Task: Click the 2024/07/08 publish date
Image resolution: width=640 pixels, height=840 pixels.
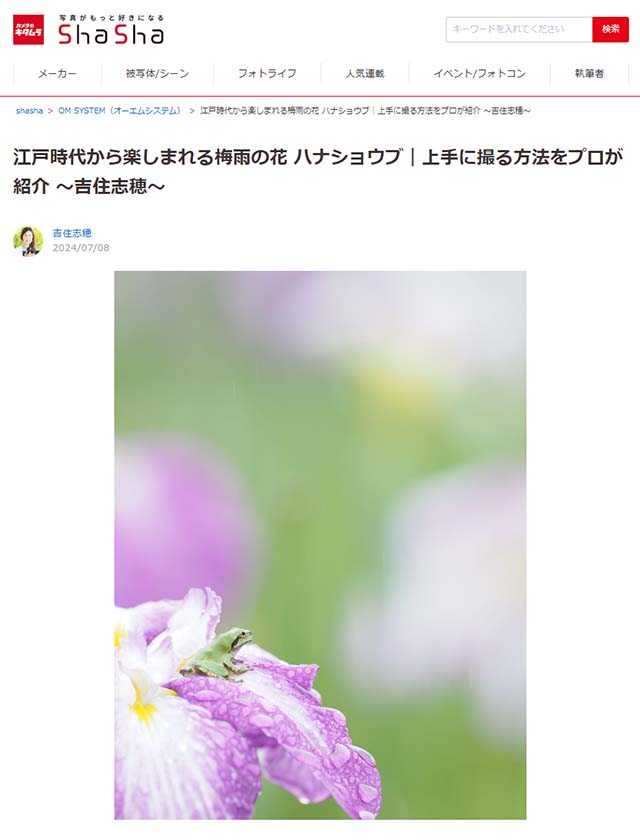Action: tap(81, 248)
